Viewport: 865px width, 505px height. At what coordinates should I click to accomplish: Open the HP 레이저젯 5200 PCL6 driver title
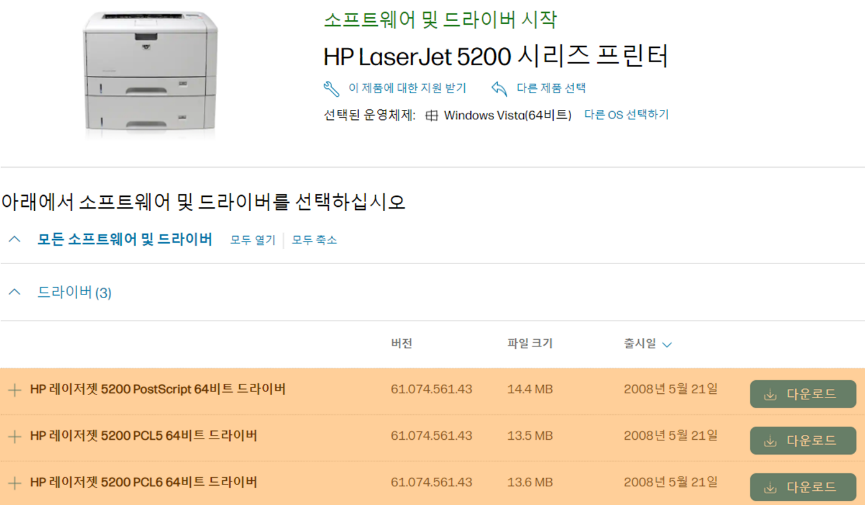(143, 482)
